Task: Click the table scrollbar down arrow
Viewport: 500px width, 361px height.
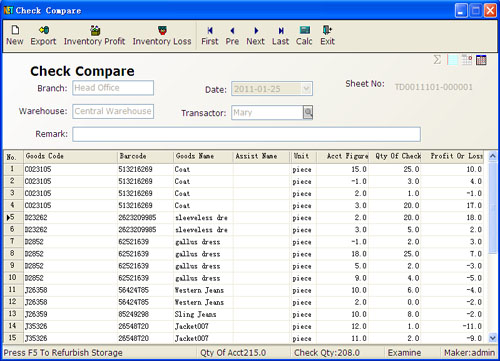Action: pyautogui.click(x=492, y=338)
